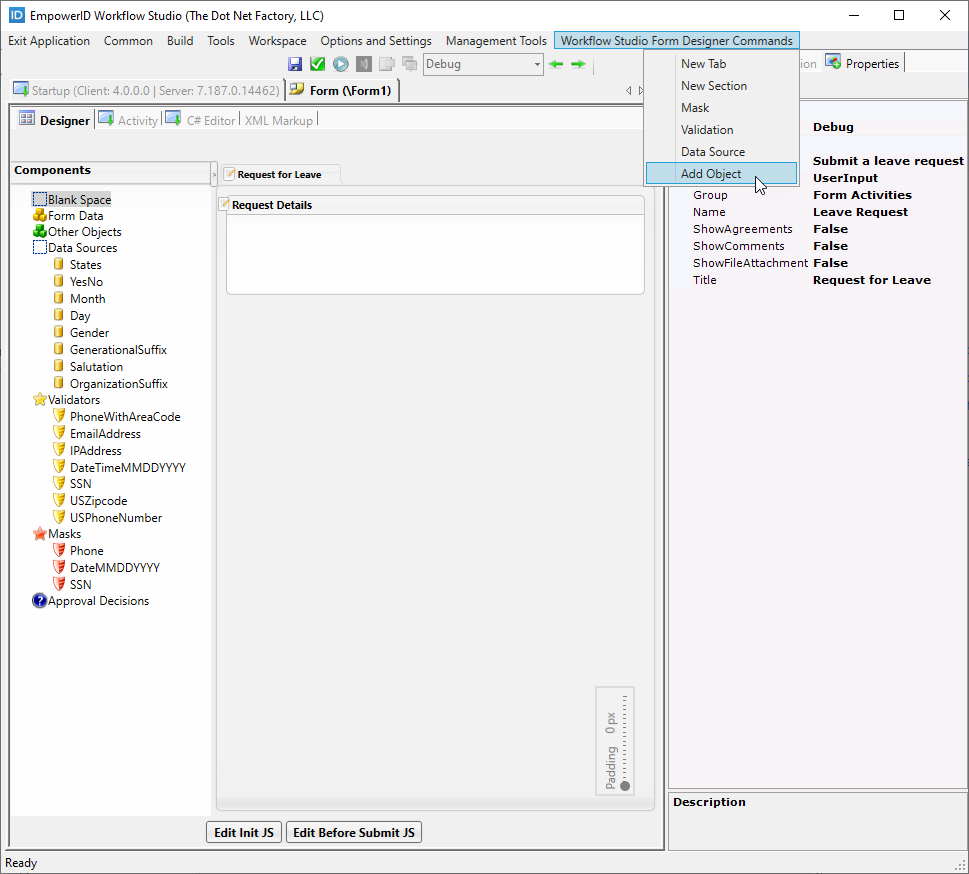Click the Visual Studio toolbar icon
The image size is (969, 874).
pos(363,63)
